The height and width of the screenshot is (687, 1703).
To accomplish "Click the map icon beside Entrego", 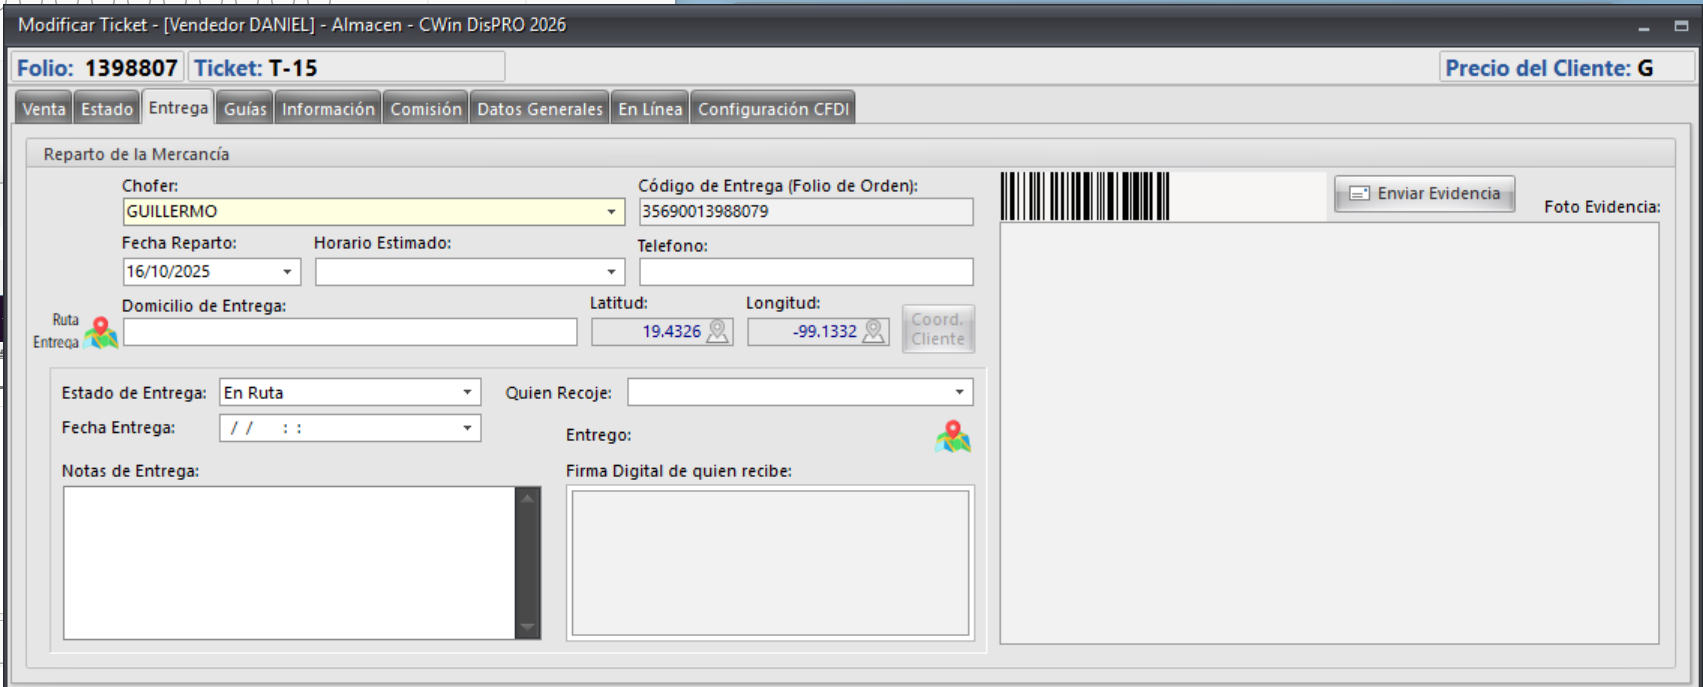I will pyautogui.click(x=953, y=436).
